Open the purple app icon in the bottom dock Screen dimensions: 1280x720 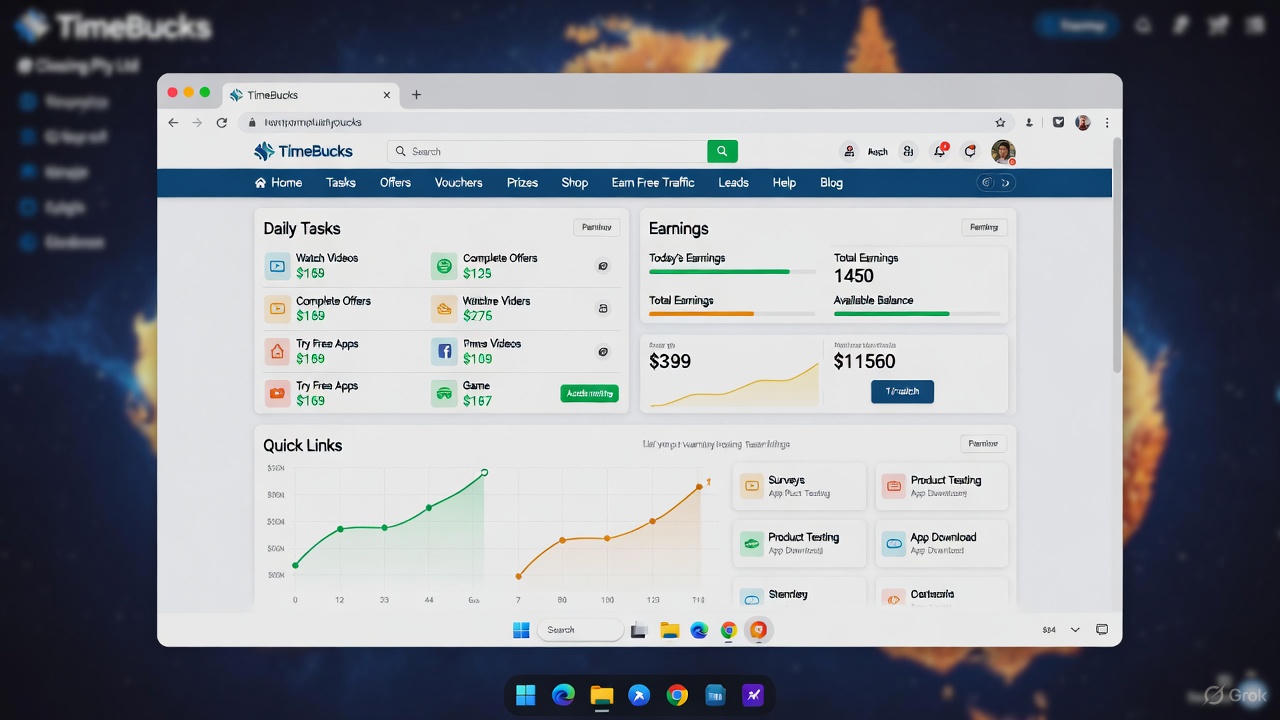(x=751, y=695)
